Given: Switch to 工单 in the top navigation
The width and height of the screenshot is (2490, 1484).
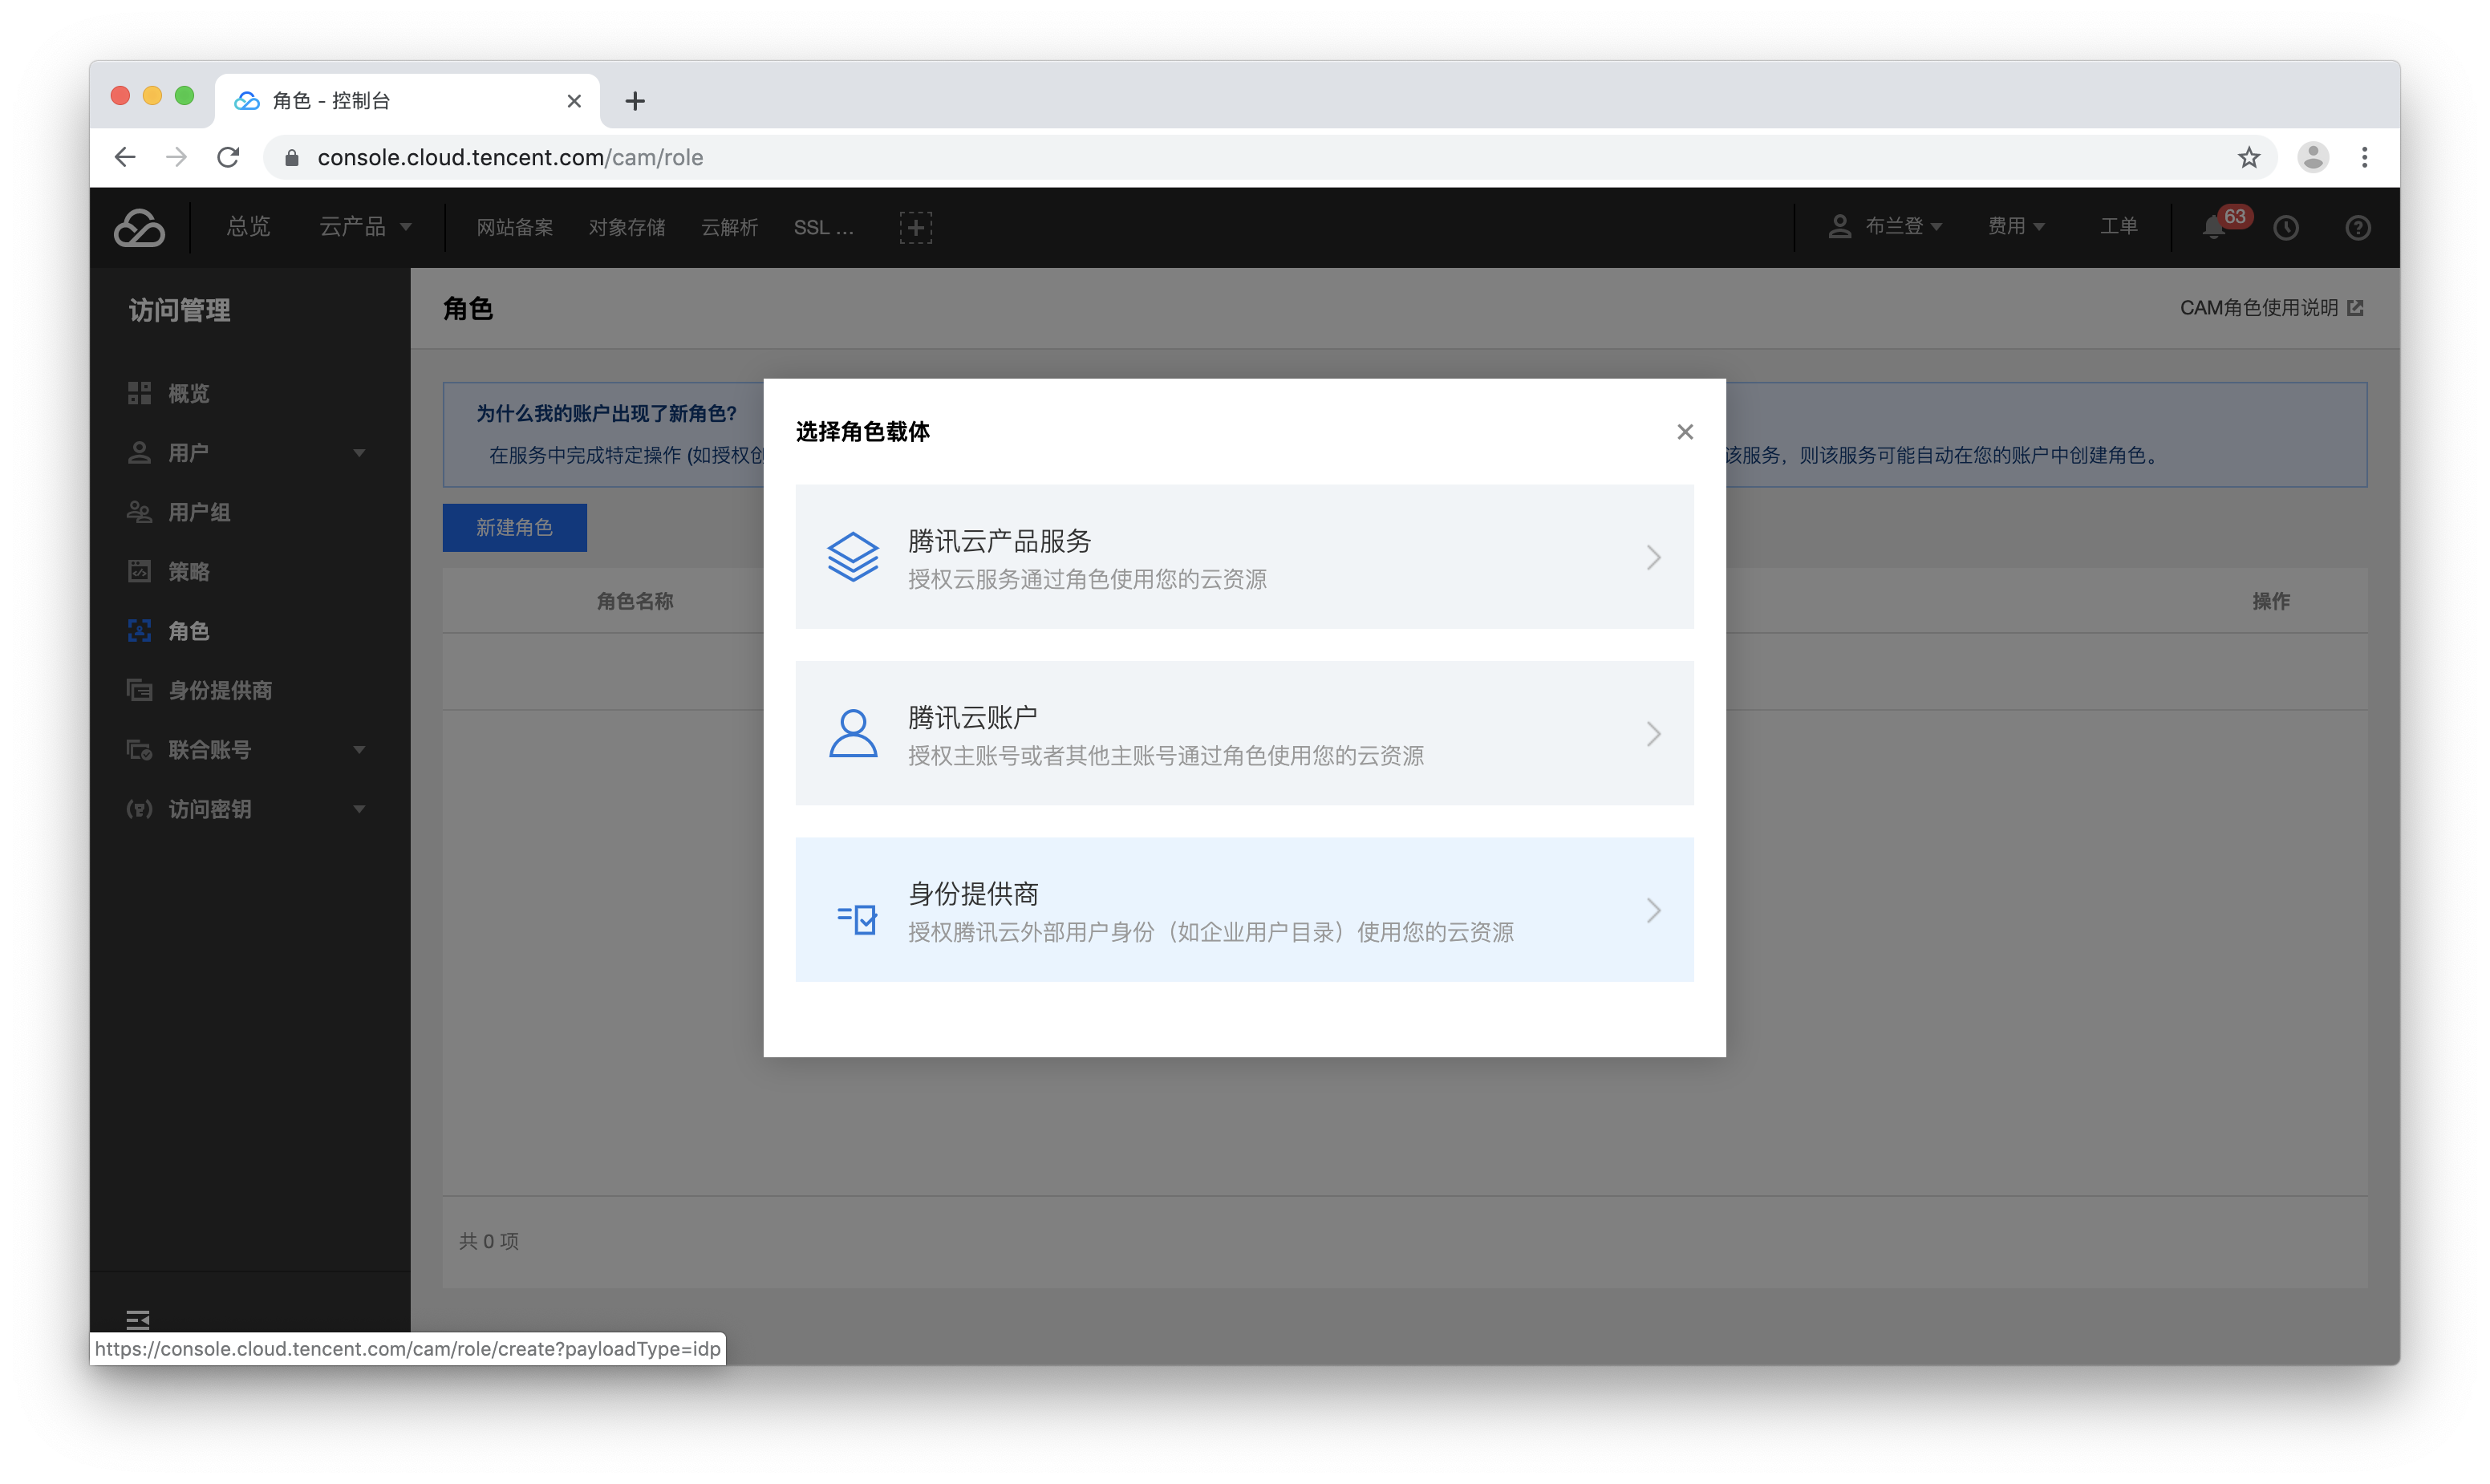Looking at the screenshot, I should coord(2119,227).
